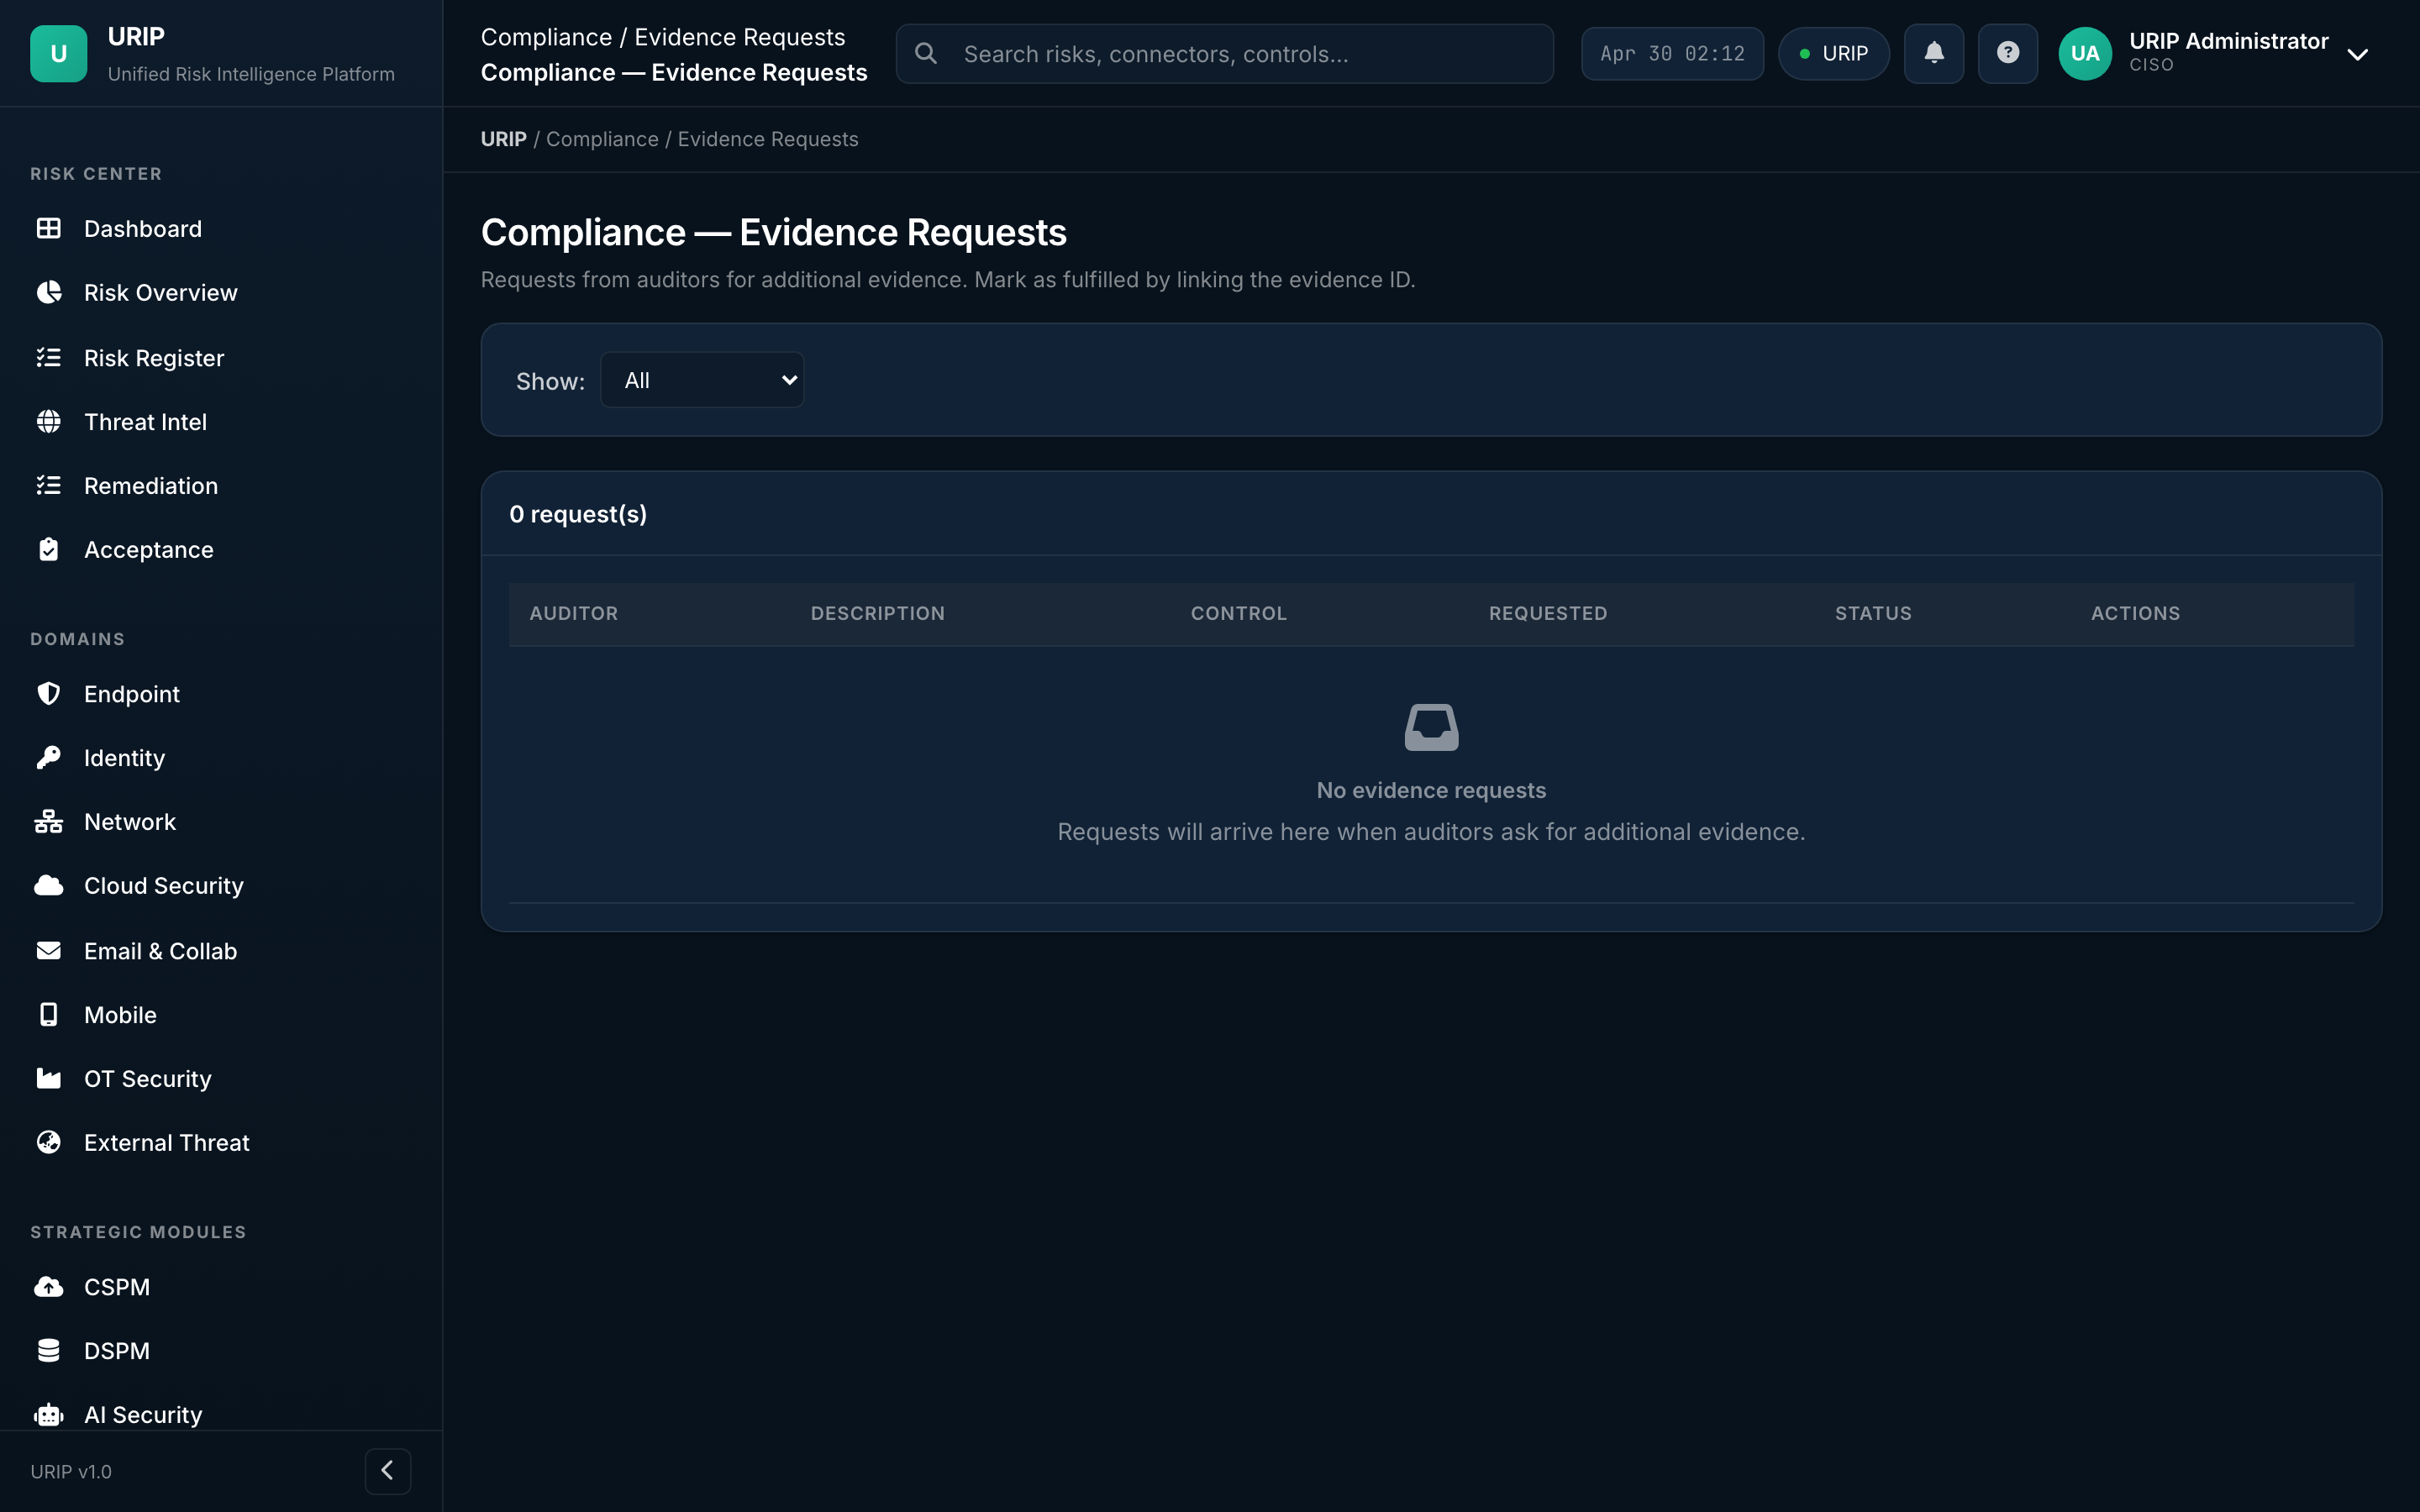Open the Remediation page
Screen dimensions: 2420x1512
point(220,486)
